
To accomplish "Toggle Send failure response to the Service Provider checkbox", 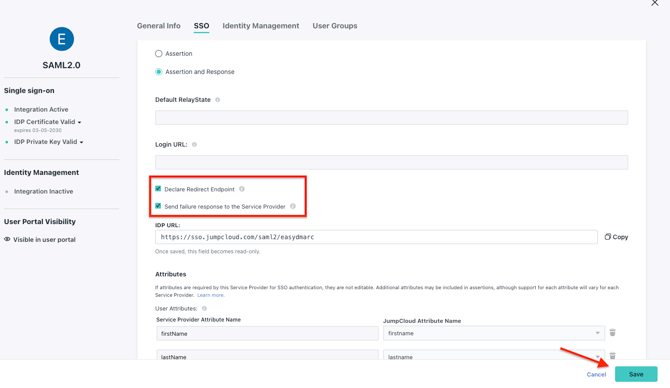I will [158, 206].
